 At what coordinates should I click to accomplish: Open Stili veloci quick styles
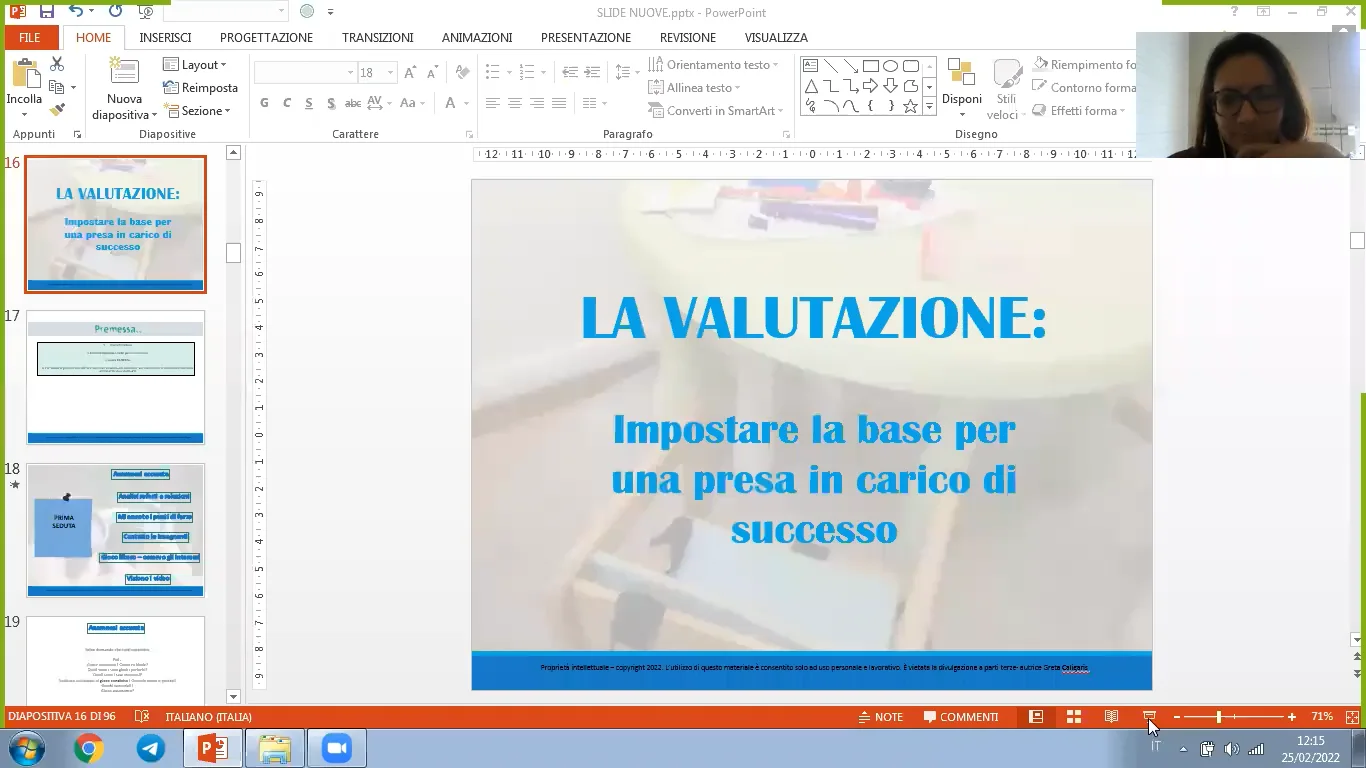(x=1006, y=88)
